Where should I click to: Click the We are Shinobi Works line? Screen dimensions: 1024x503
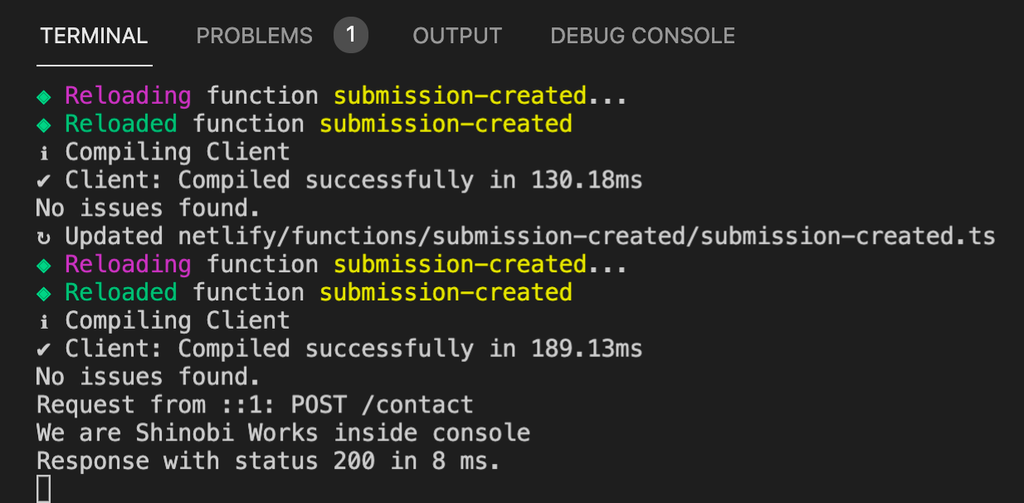[283, 433]
